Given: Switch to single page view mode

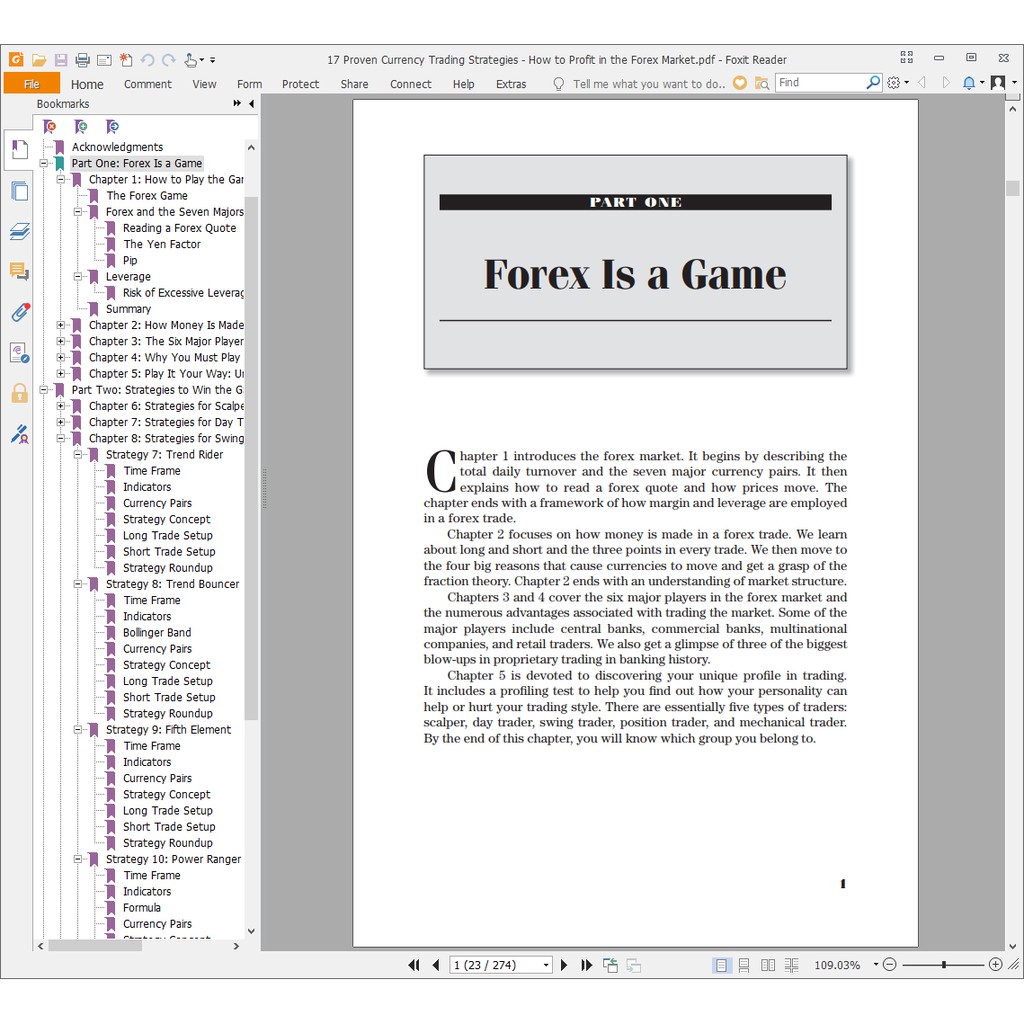Looking at the screenshot, I should 720,965.
